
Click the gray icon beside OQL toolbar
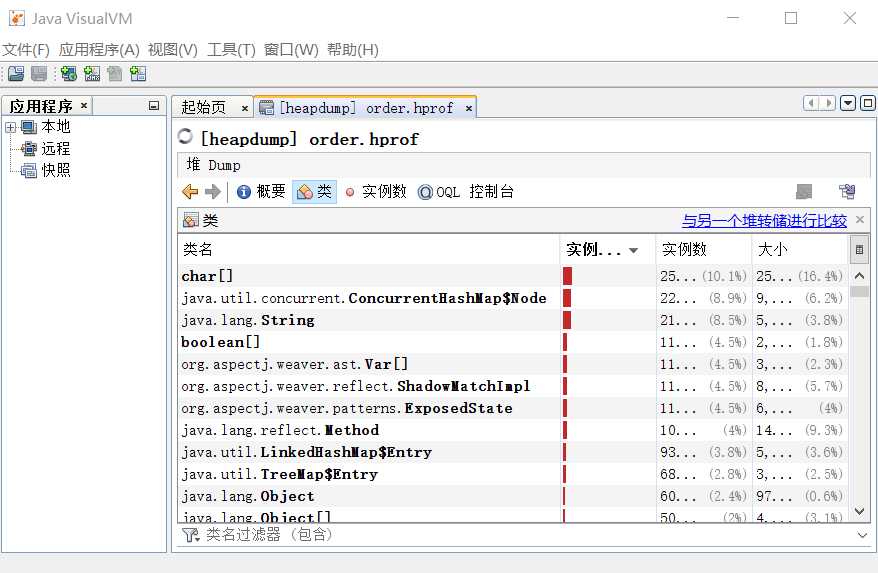coord(804,192)
